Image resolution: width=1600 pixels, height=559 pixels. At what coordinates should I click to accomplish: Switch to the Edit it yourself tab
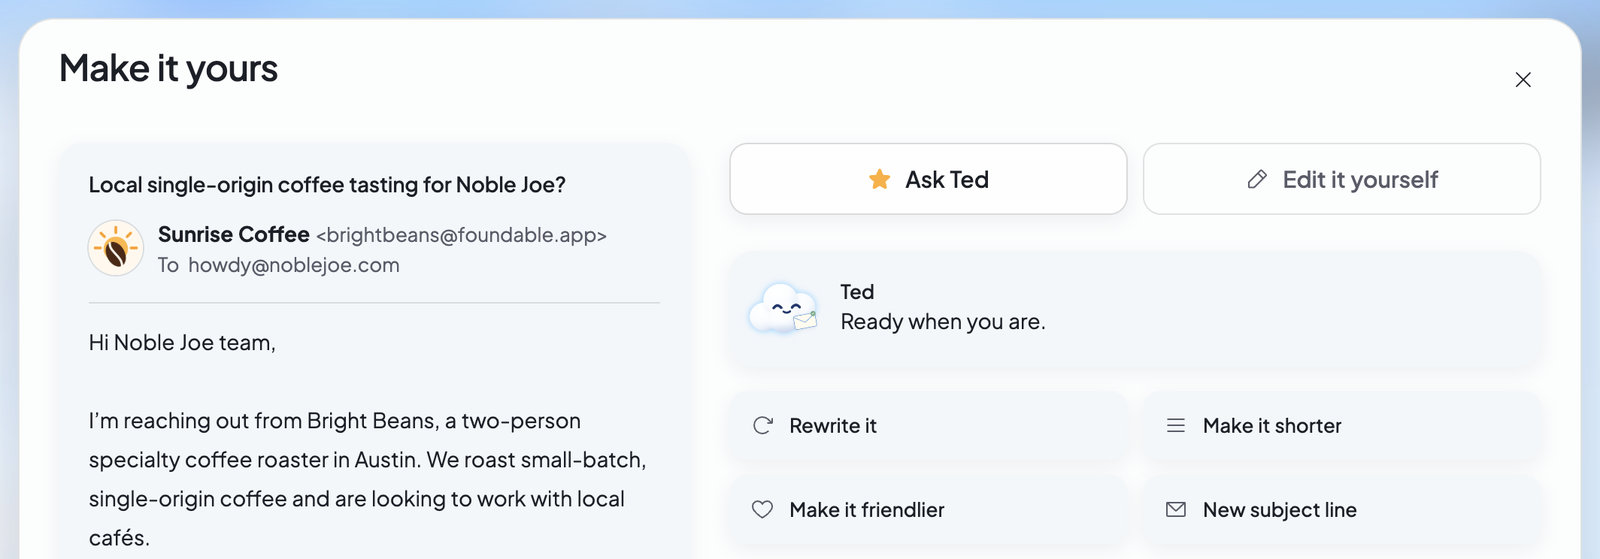tap(1342, 179)
